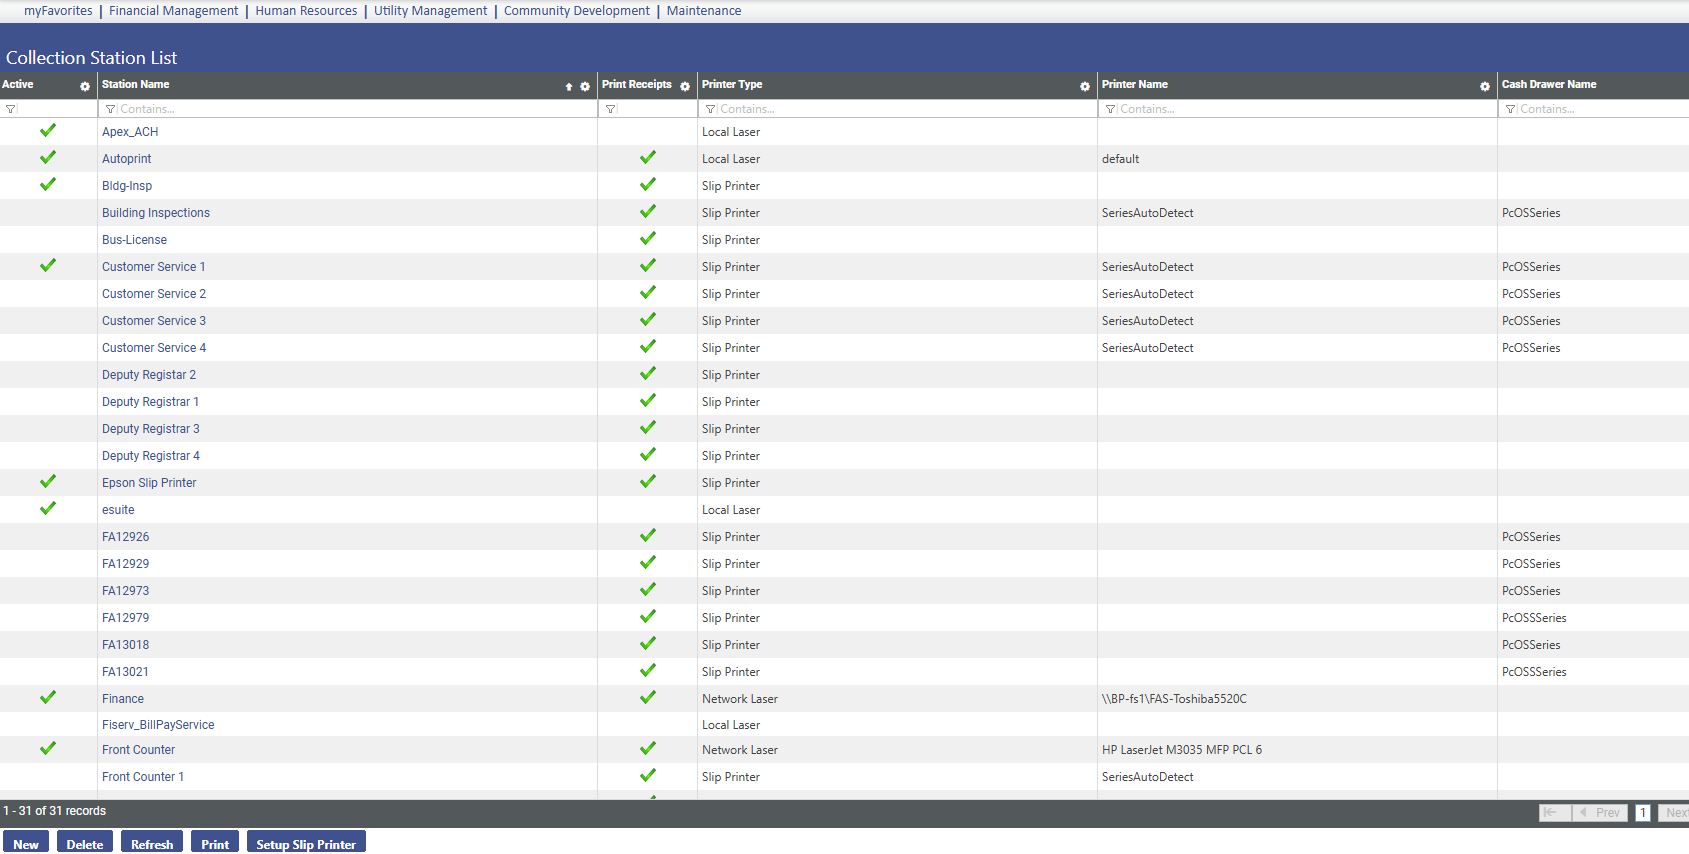
Task: Open Maintenance menu
Action: click(704, 11)
